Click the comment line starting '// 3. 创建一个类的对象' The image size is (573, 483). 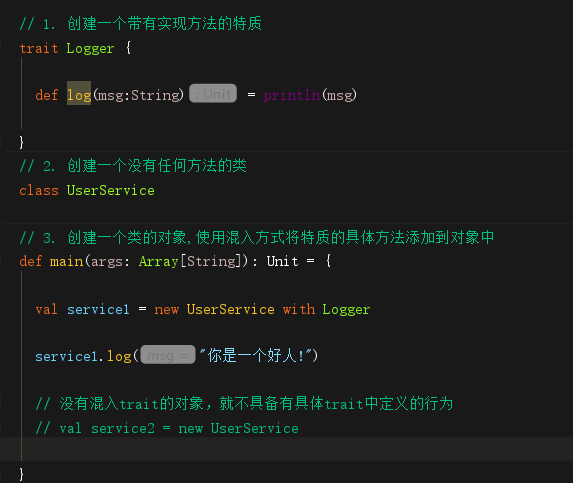257,237
